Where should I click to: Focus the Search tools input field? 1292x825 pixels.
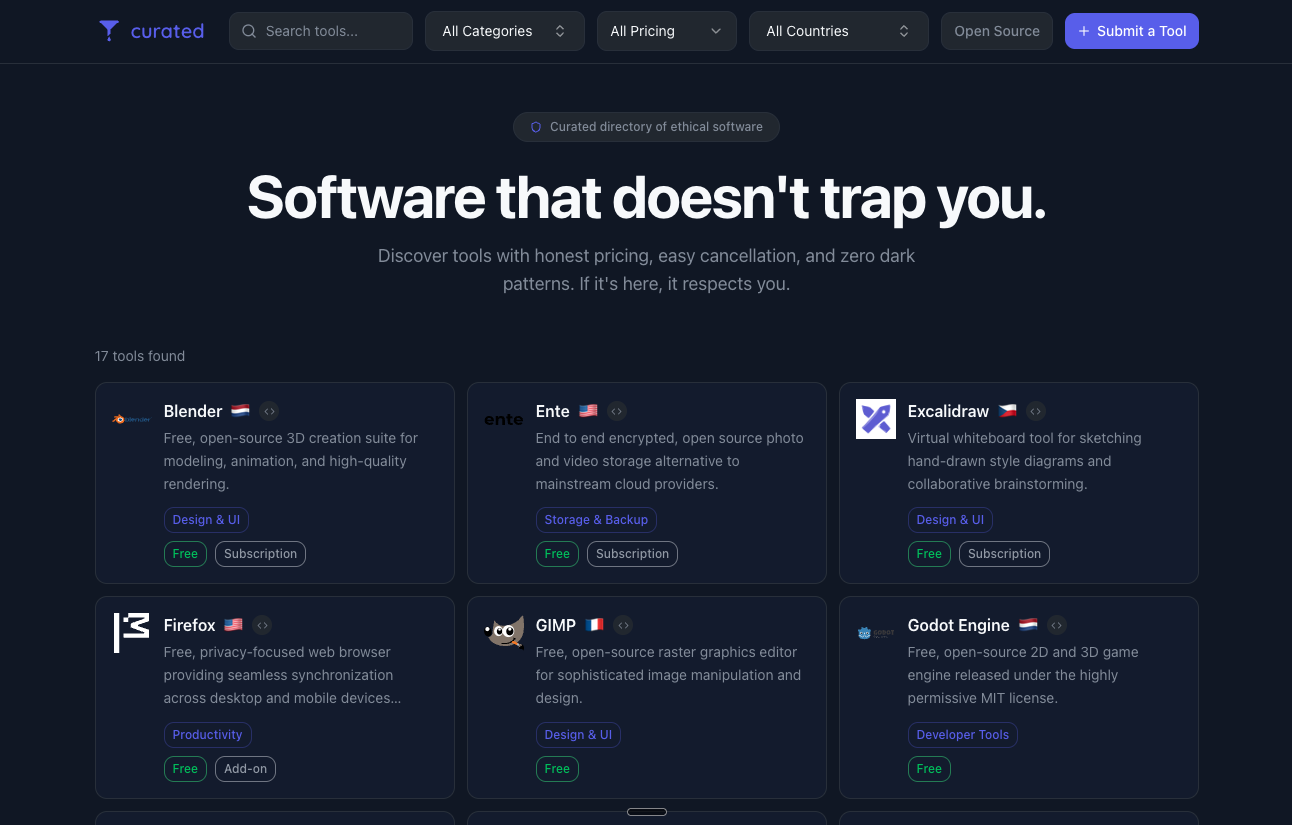coord(321,31)
